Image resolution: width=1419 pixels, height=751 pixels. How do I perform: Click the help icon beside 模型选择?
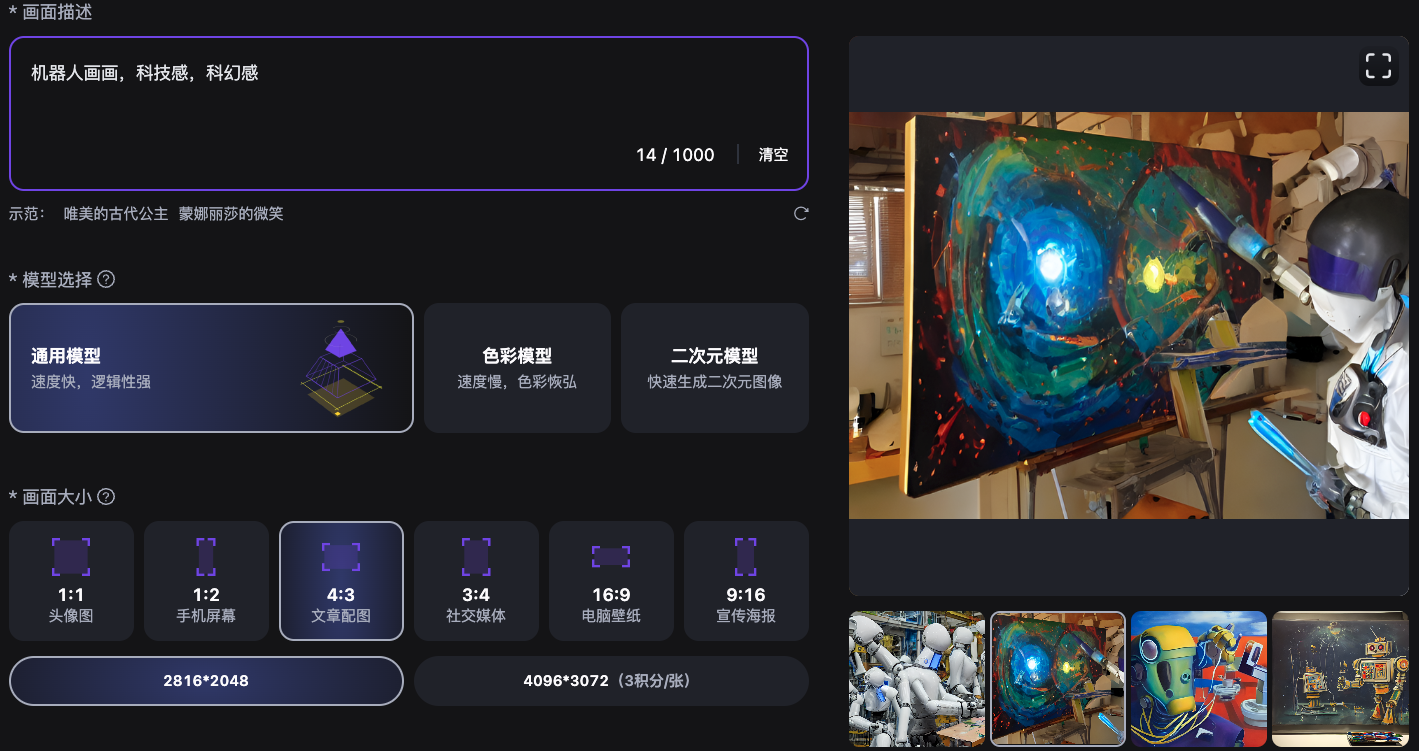[105, 279]
